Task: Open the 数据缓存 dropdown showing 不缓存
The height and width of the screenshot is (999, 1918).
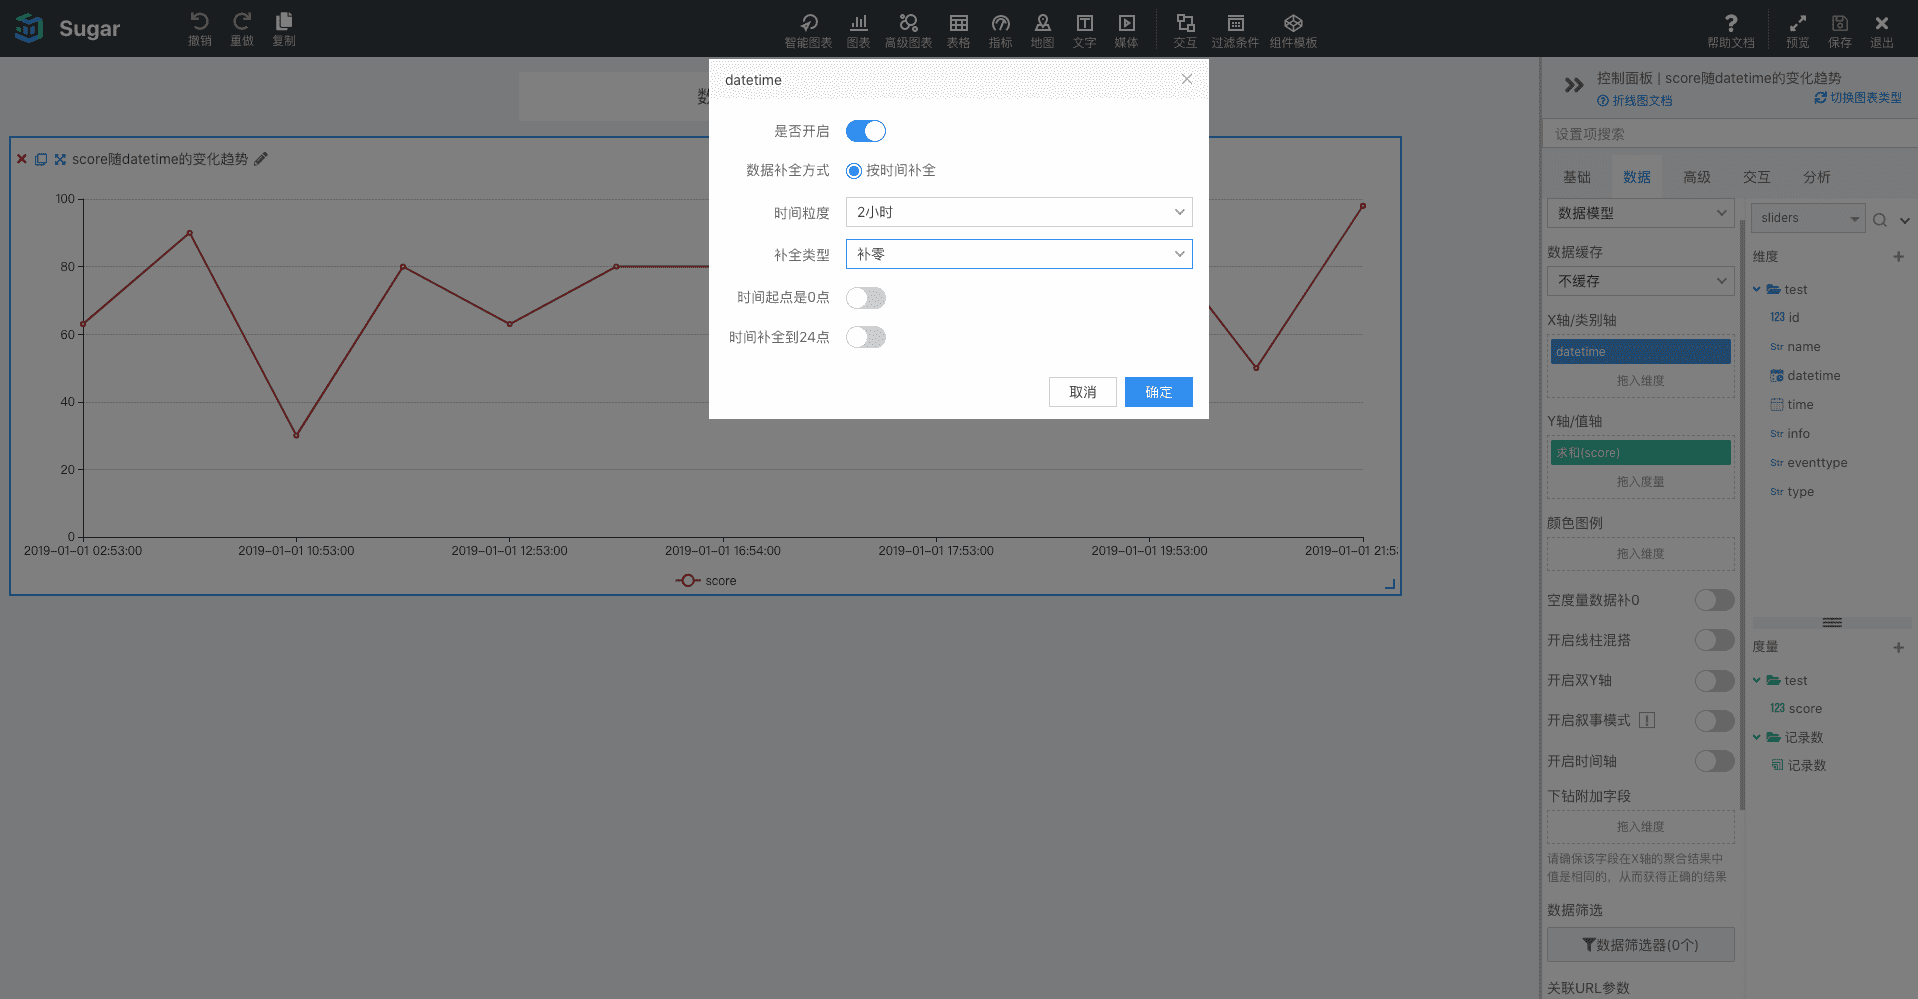Action: (x=1640, y=281)
